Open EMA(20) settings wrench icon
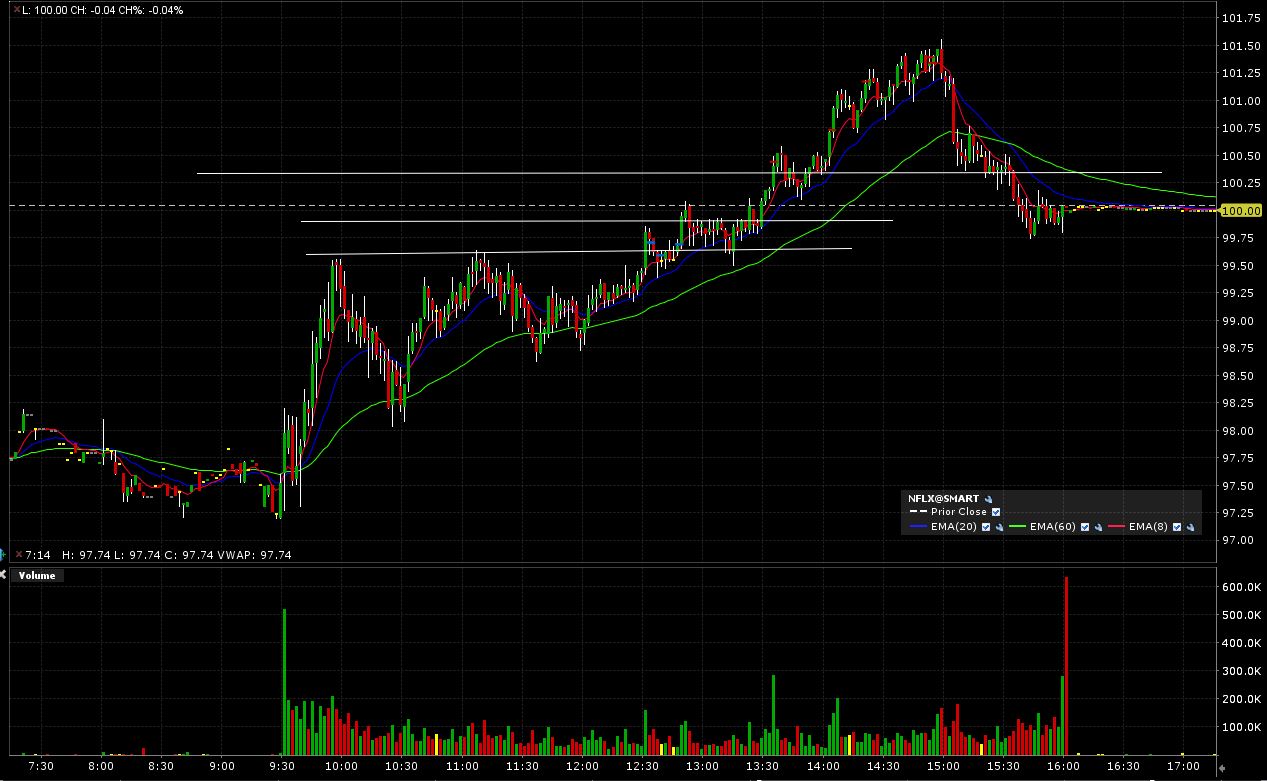 (x=999, y=527)
